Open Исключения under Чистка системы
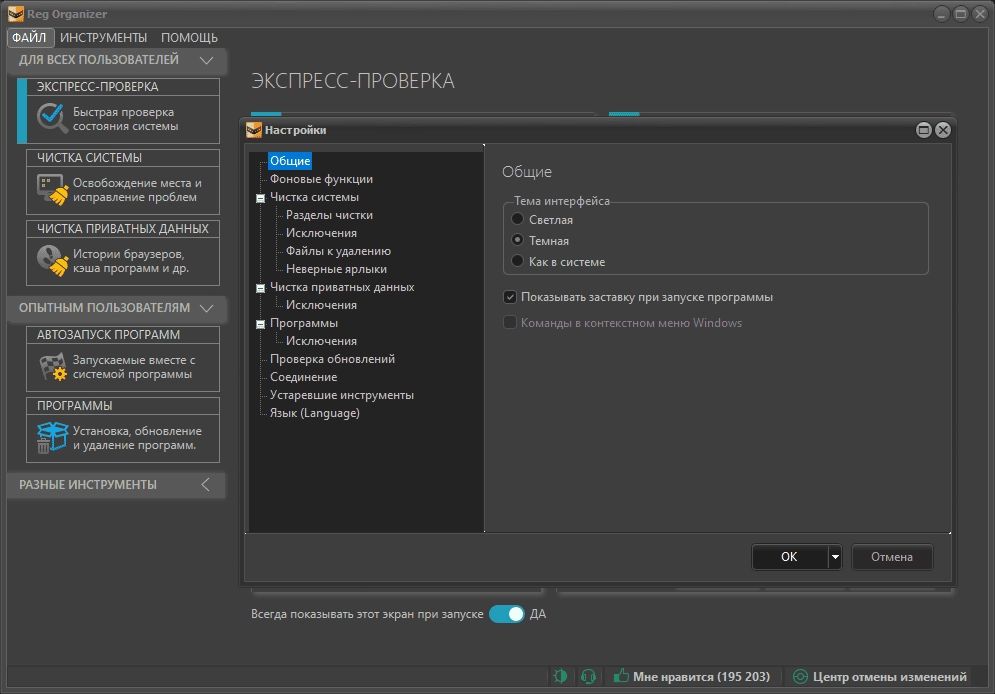The image size is (995, 694). click(321, 233)
